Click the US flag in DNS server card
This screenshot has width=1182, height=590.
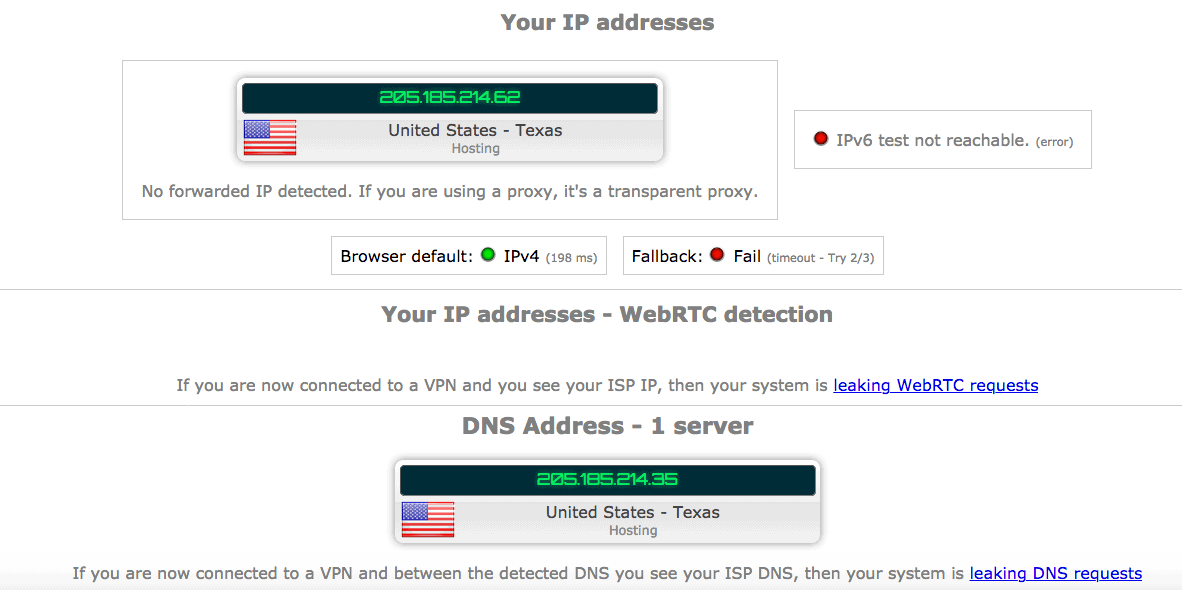[427, 520]
